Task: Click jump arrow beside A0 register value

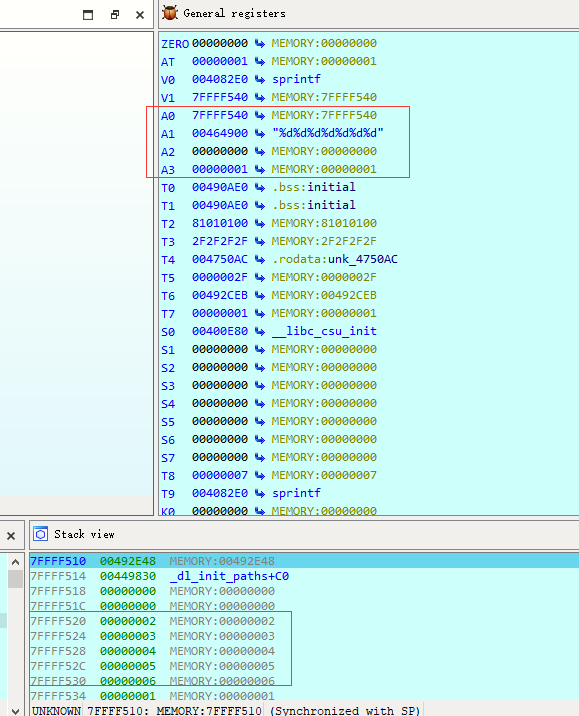Action: pyautogui.click(x=260, y=115)
